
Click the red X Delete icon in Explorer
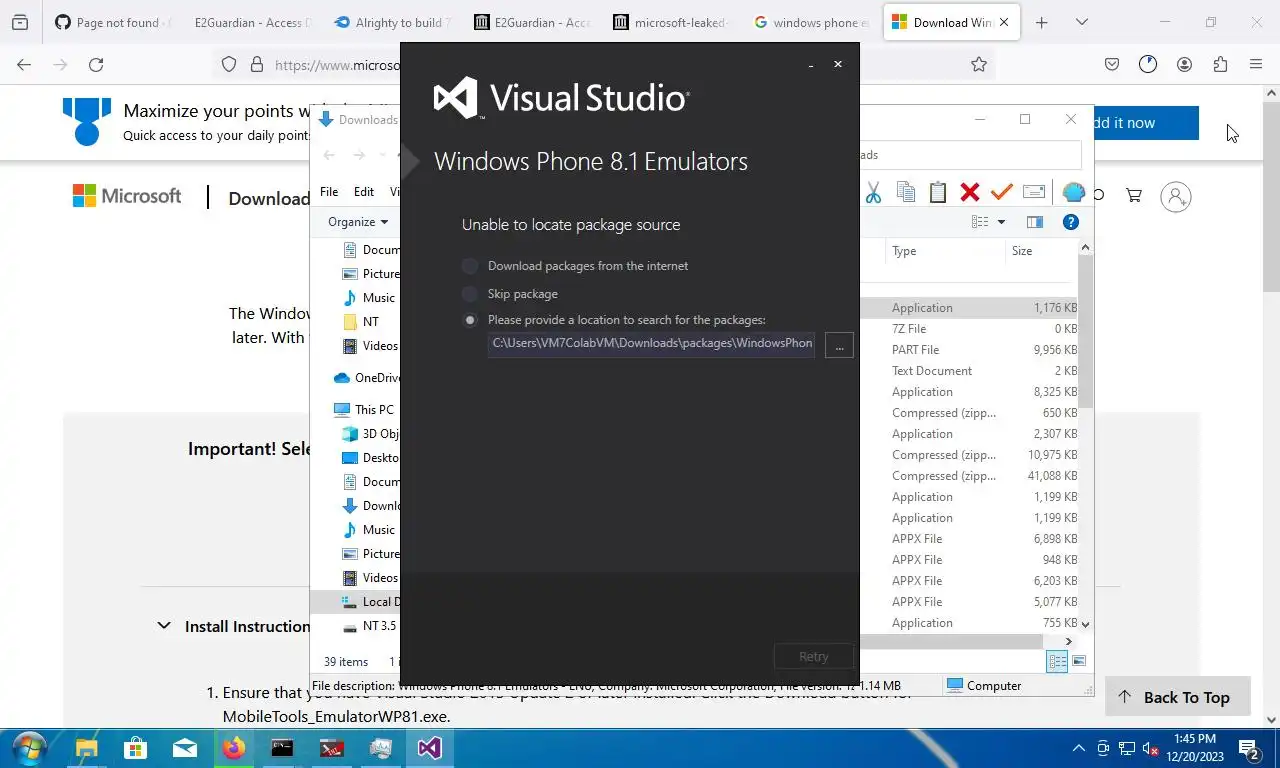point(969,192)
